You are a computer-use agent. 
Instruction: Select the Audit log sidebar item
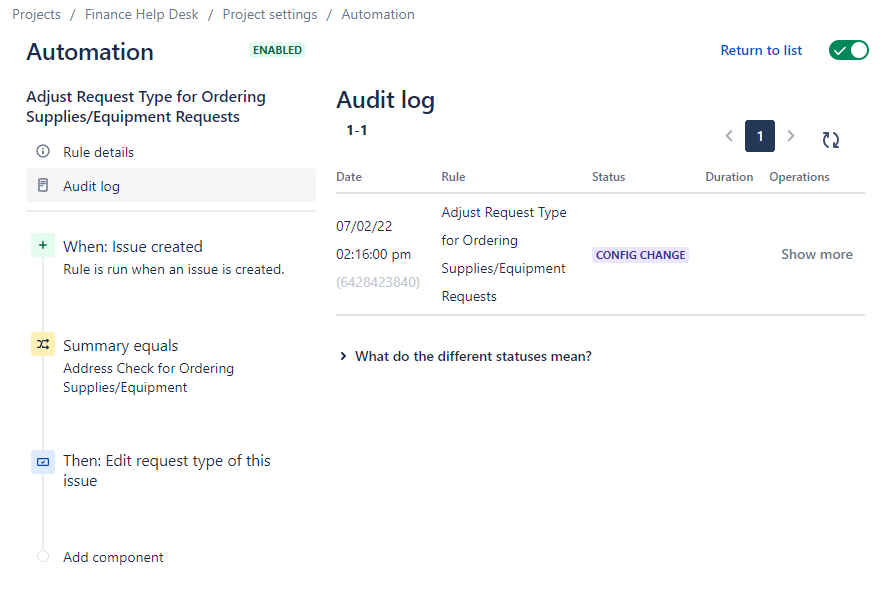[x=171, y=185]
